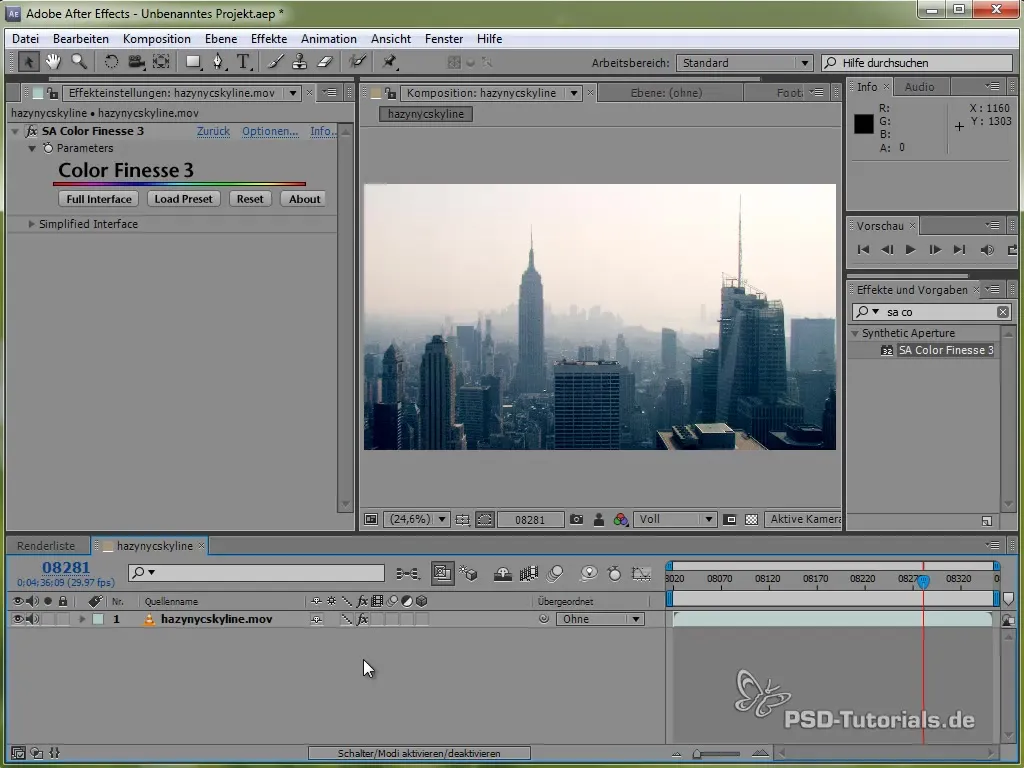This screenshot has height=768, width=1024.
Task: Click Optionen... link for effect
Action: pyautogui.click(x=270, y=131)
